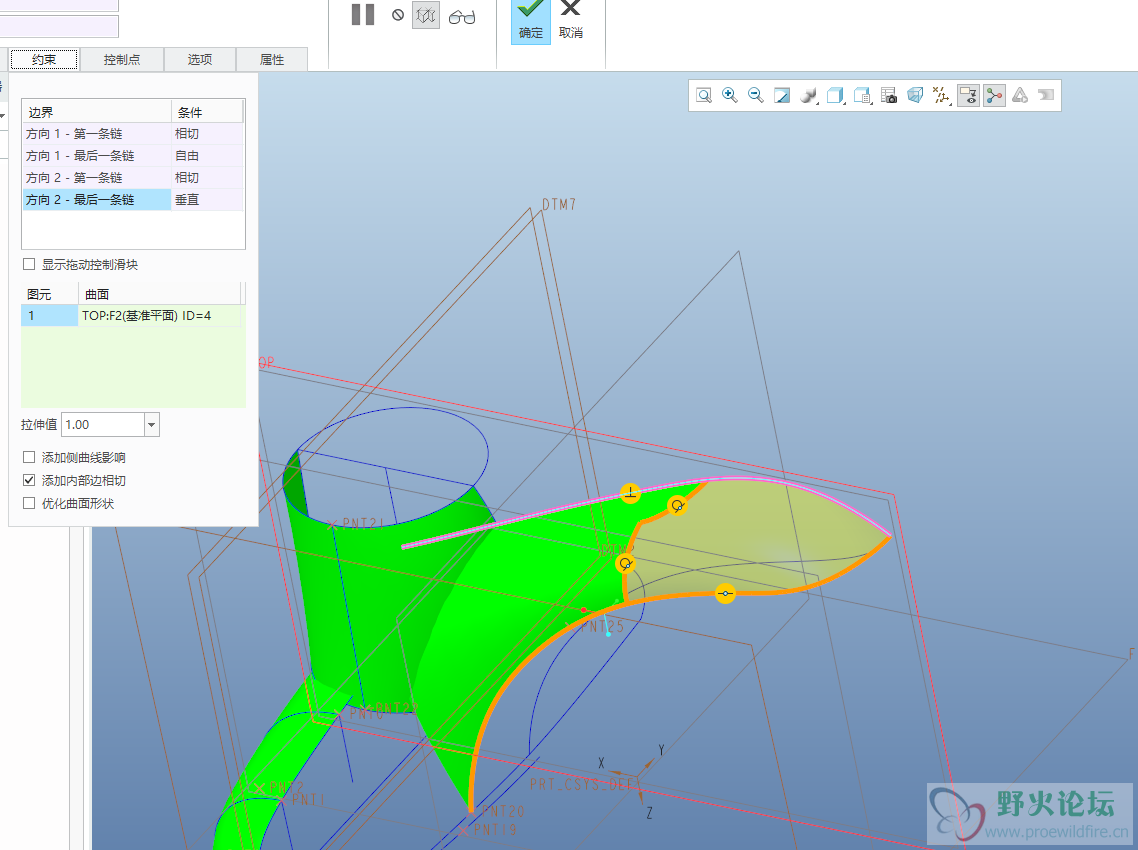Select the DTM7 datum plane label
Viewport: 1138px width, 850px height.
point(559,205)
